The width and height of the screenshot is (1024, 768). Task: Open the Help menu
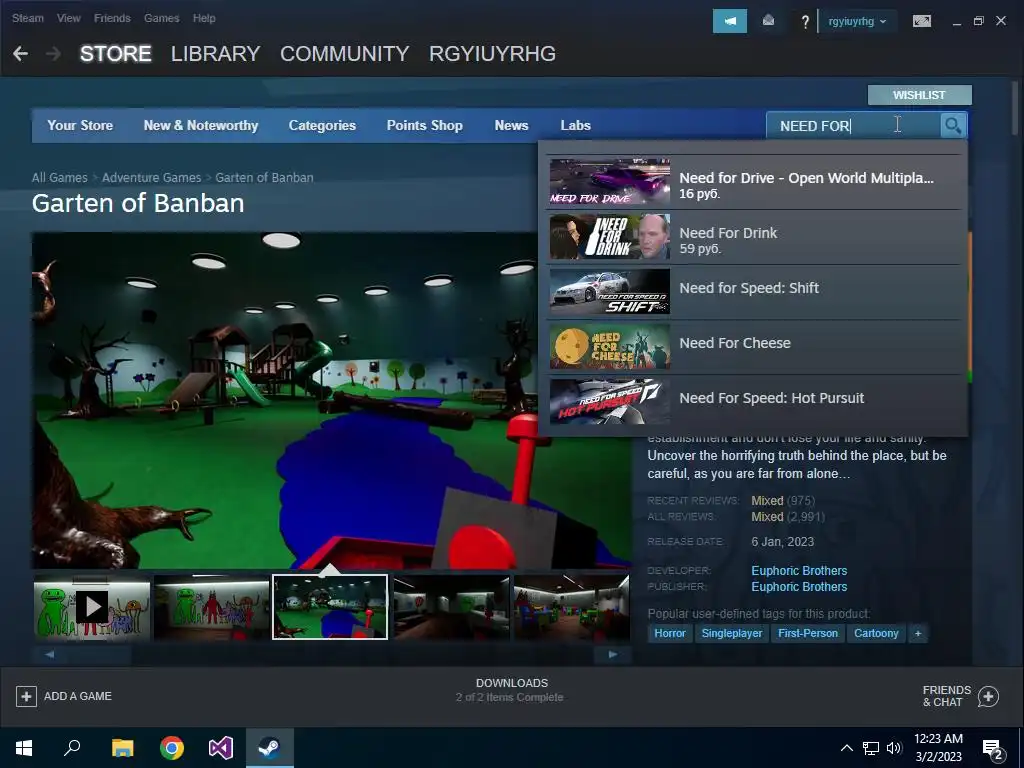pos(204,18)
